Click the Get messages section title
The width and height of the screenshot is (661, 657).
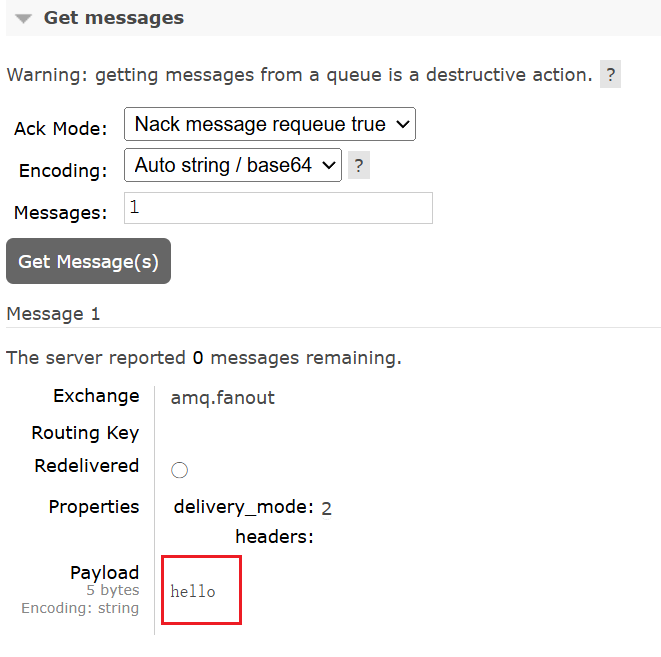[x=113, y=18]
